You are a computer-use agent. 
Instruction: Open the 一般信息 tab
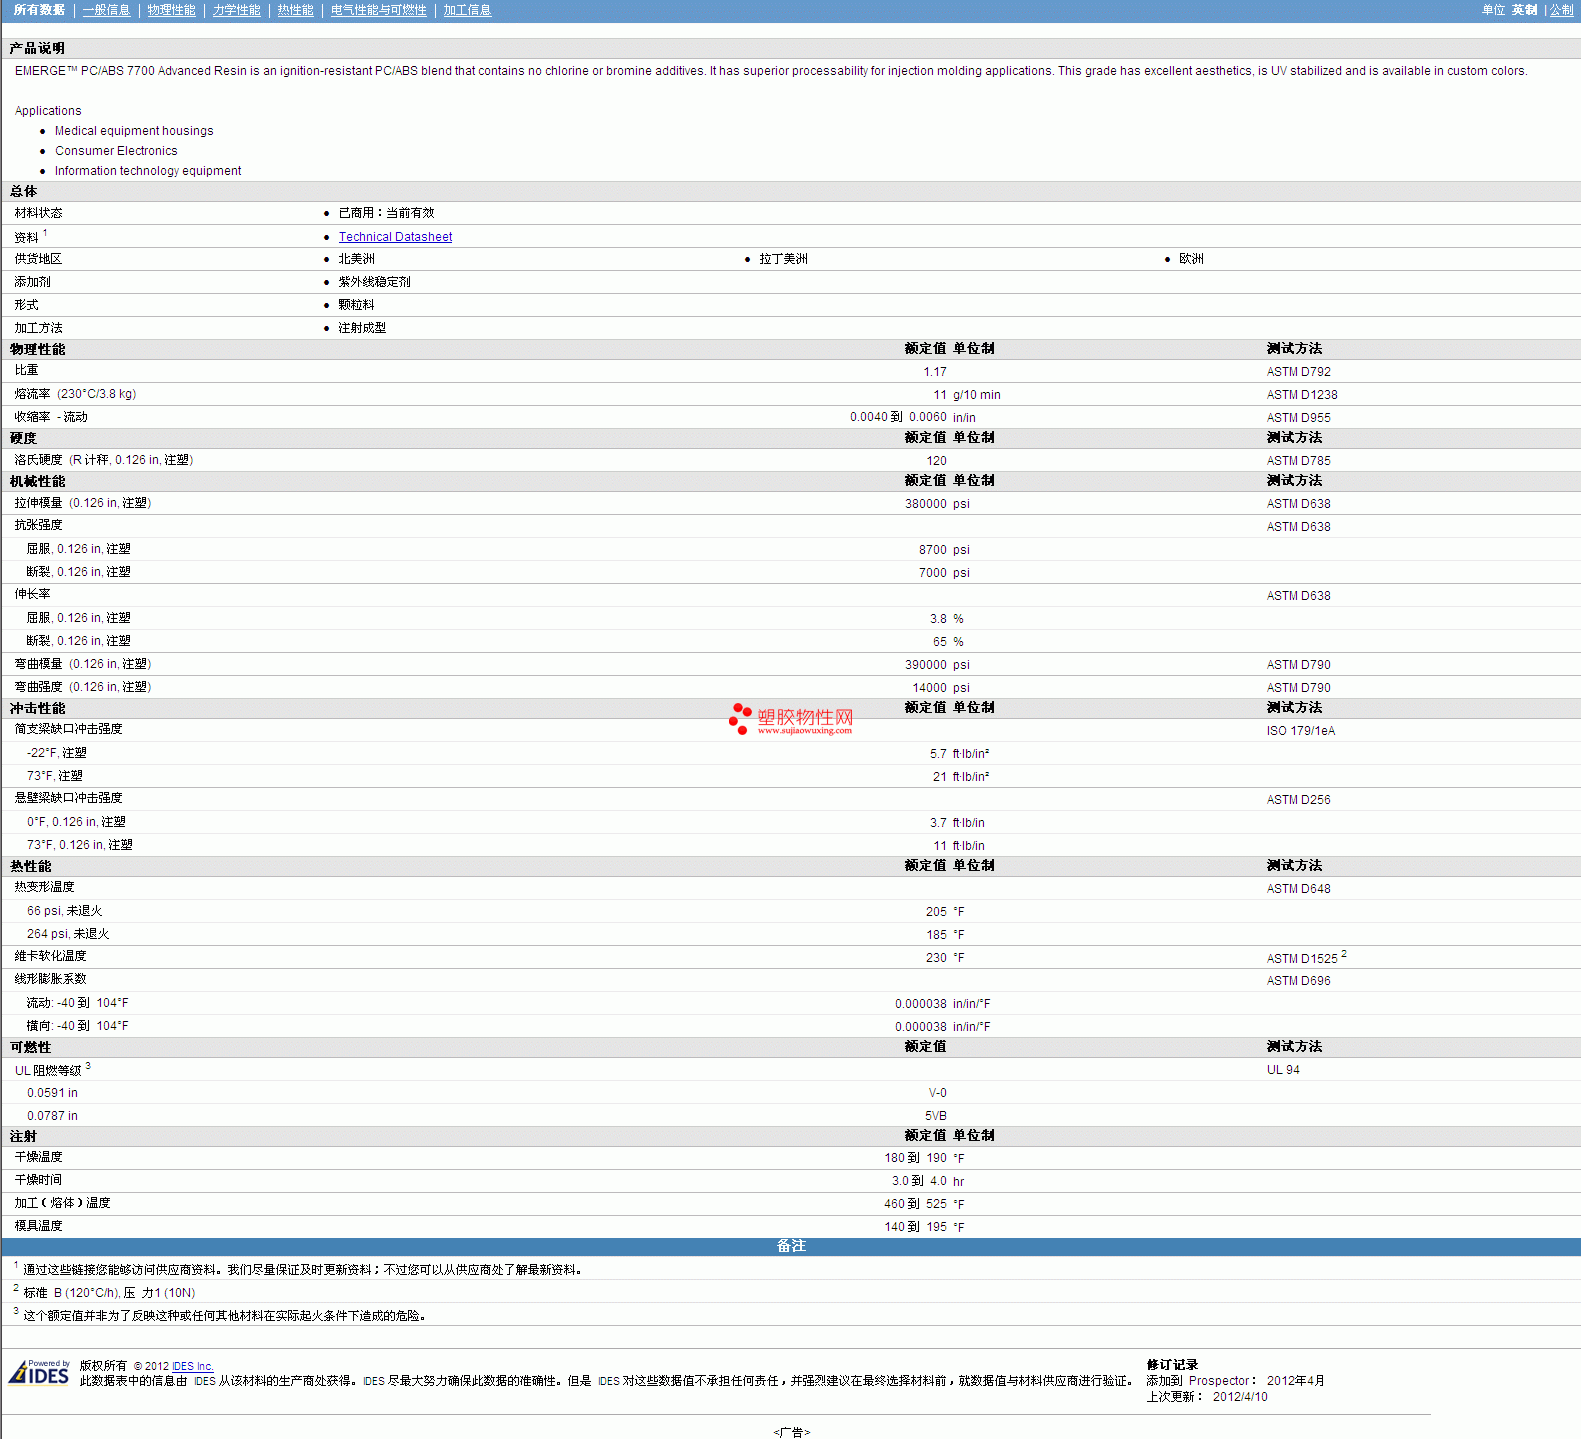106,10
